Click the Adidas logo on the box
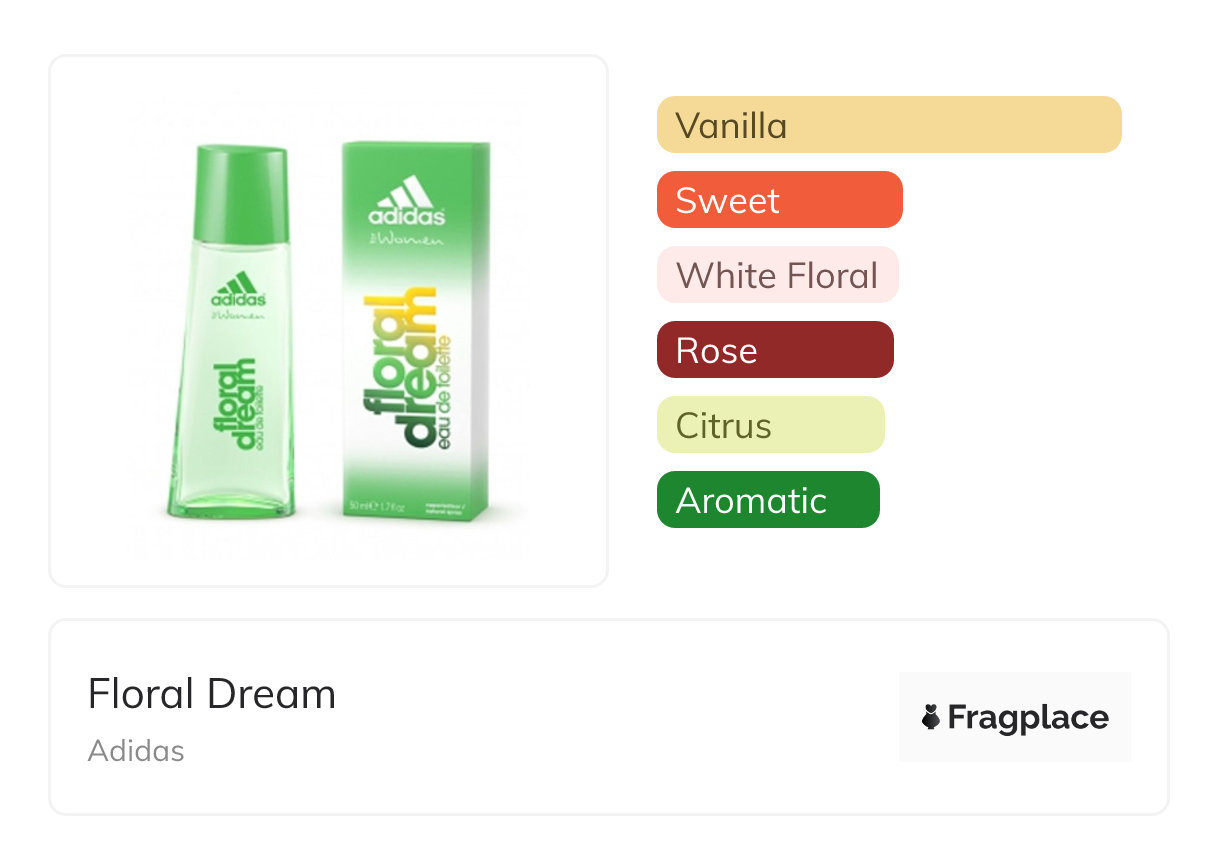Viewport: 1218px width, 864px height. (406, 201)
